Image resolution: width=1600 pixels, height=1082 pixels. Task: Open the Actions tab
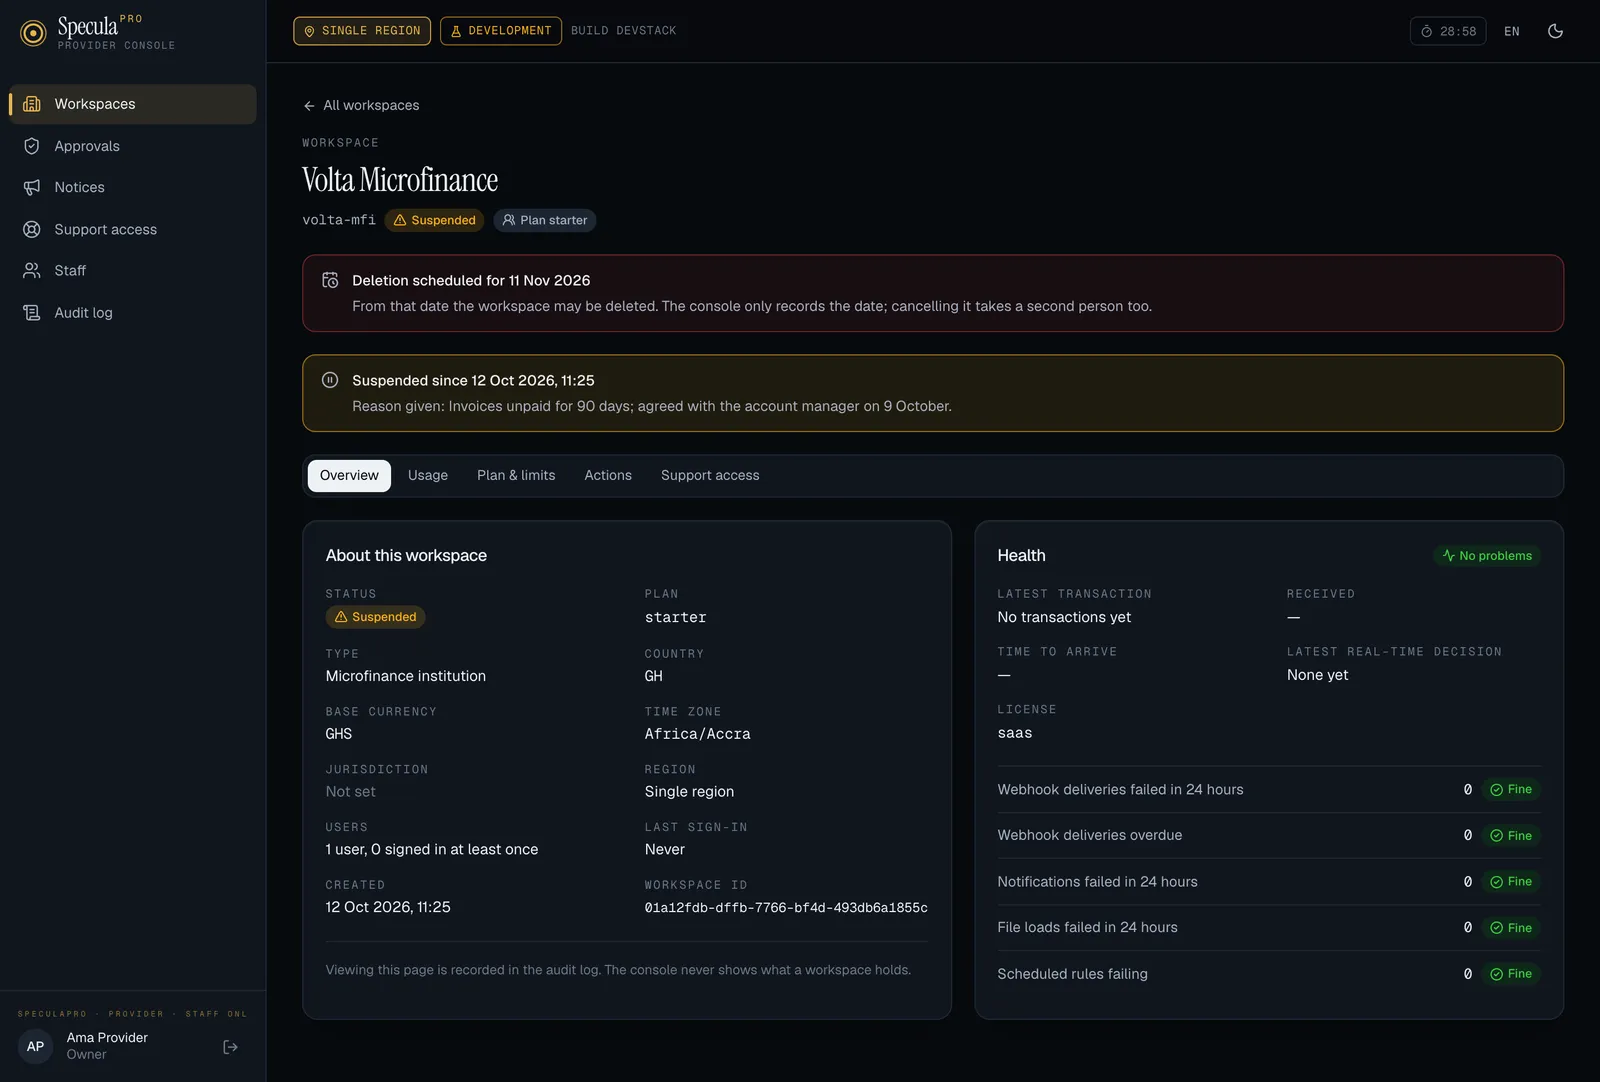tap(608, 476)
